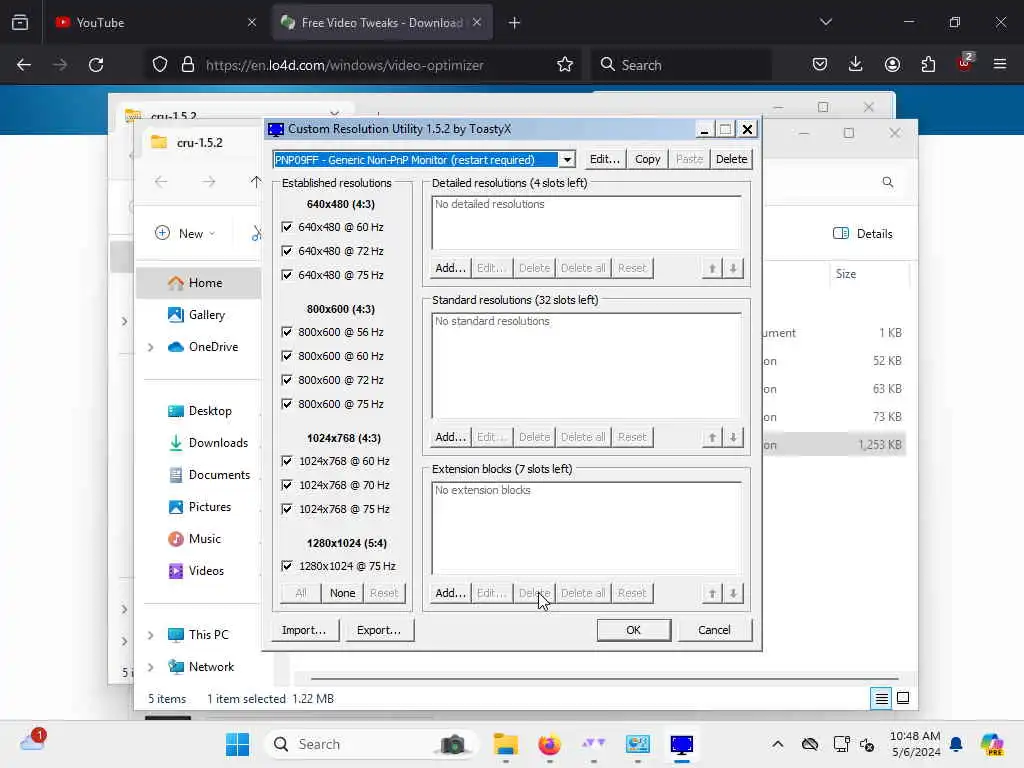Reload the page in Firefox
Viewport: 1024px width, 768px height.
[x=96, y=65]
